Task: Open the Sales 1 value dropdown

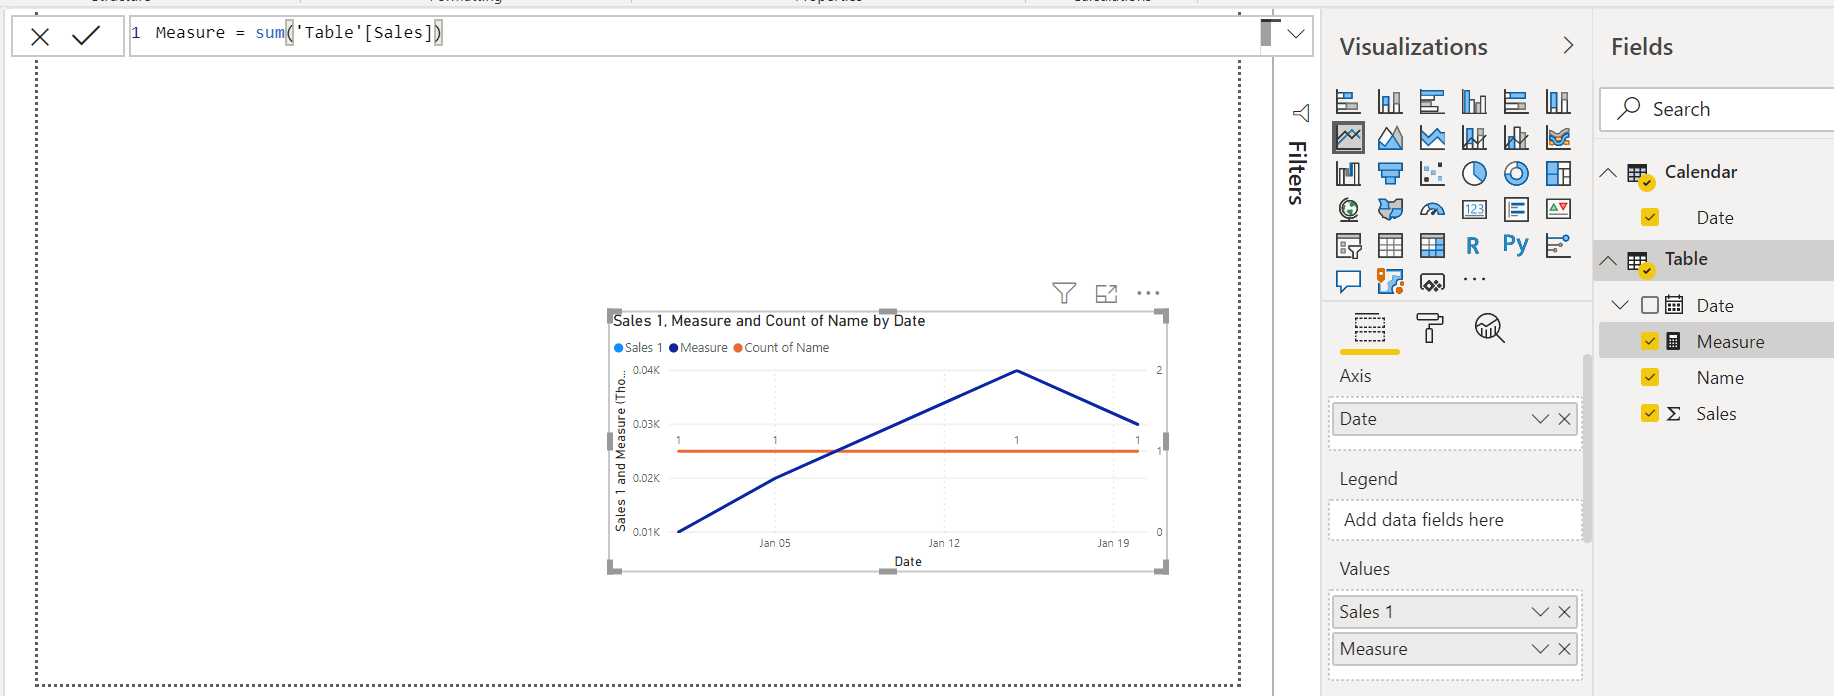Action: (1540, 612)
